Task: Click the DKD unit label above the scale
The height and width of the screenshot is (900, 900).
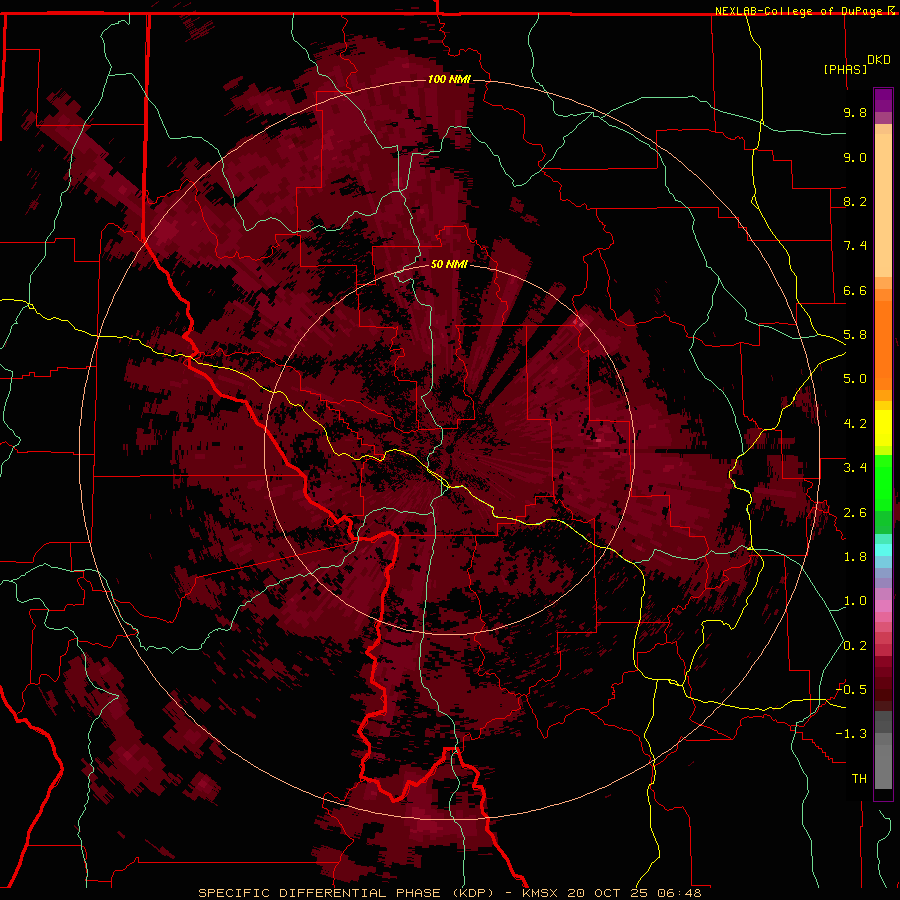Action: 878,60
